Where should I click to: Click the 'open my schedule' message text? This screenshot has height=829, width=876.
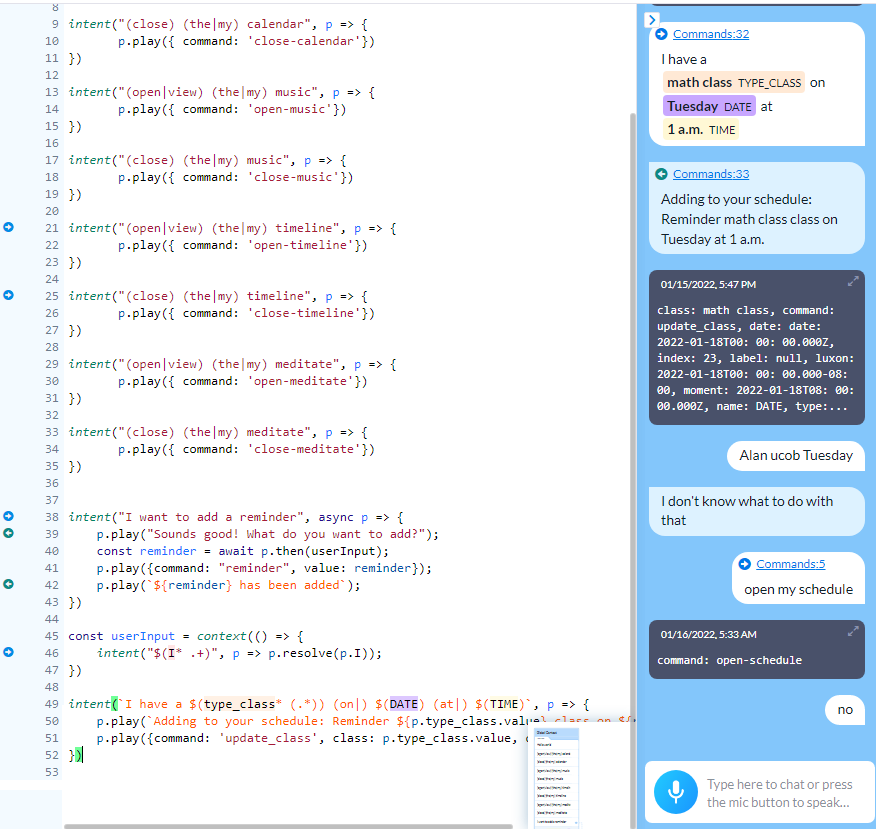tap(798, 589)
